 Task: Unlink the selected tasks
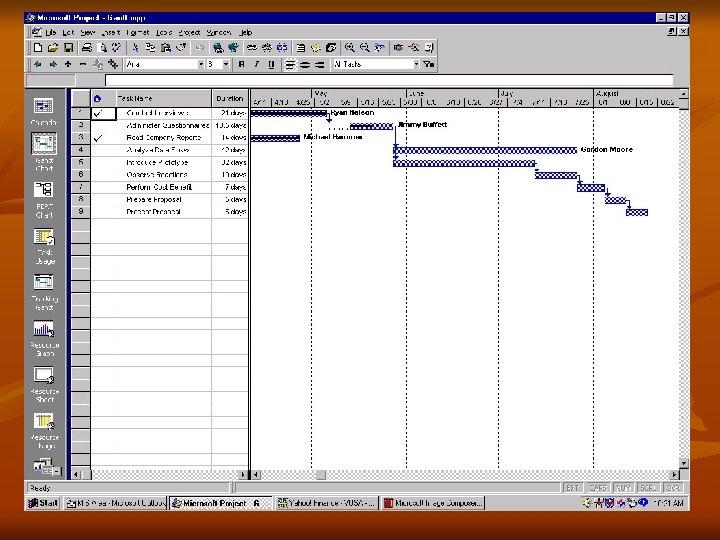267,48
